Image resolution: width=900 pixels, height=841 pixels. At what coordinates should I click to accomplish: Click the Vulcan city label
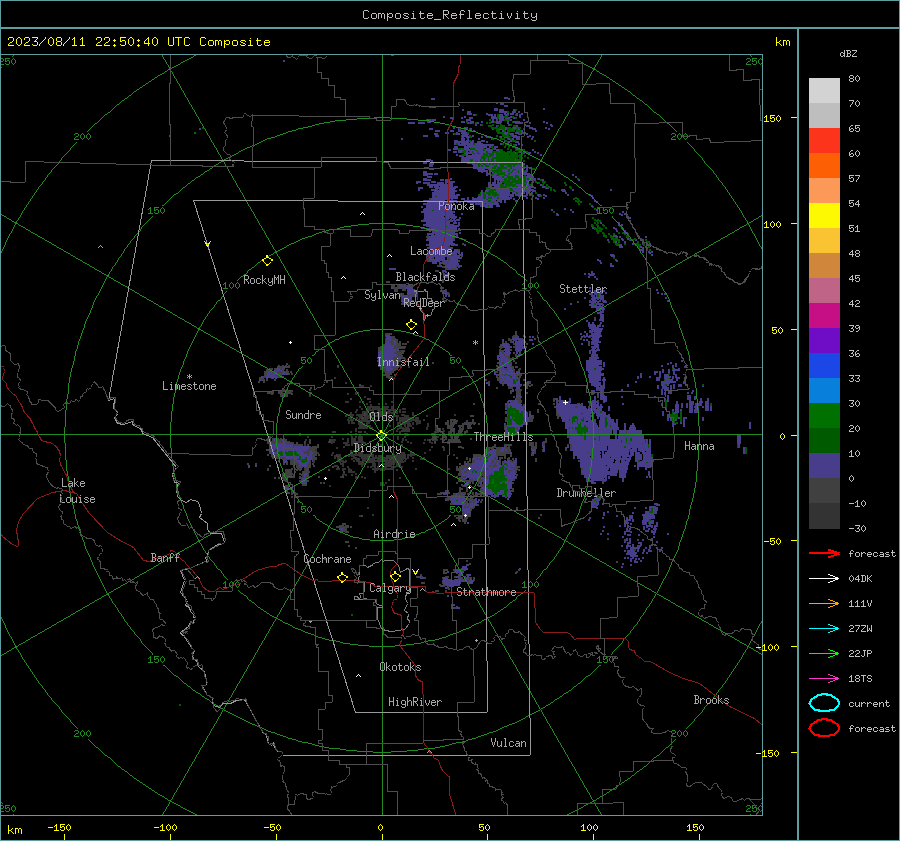click(508, 743)
